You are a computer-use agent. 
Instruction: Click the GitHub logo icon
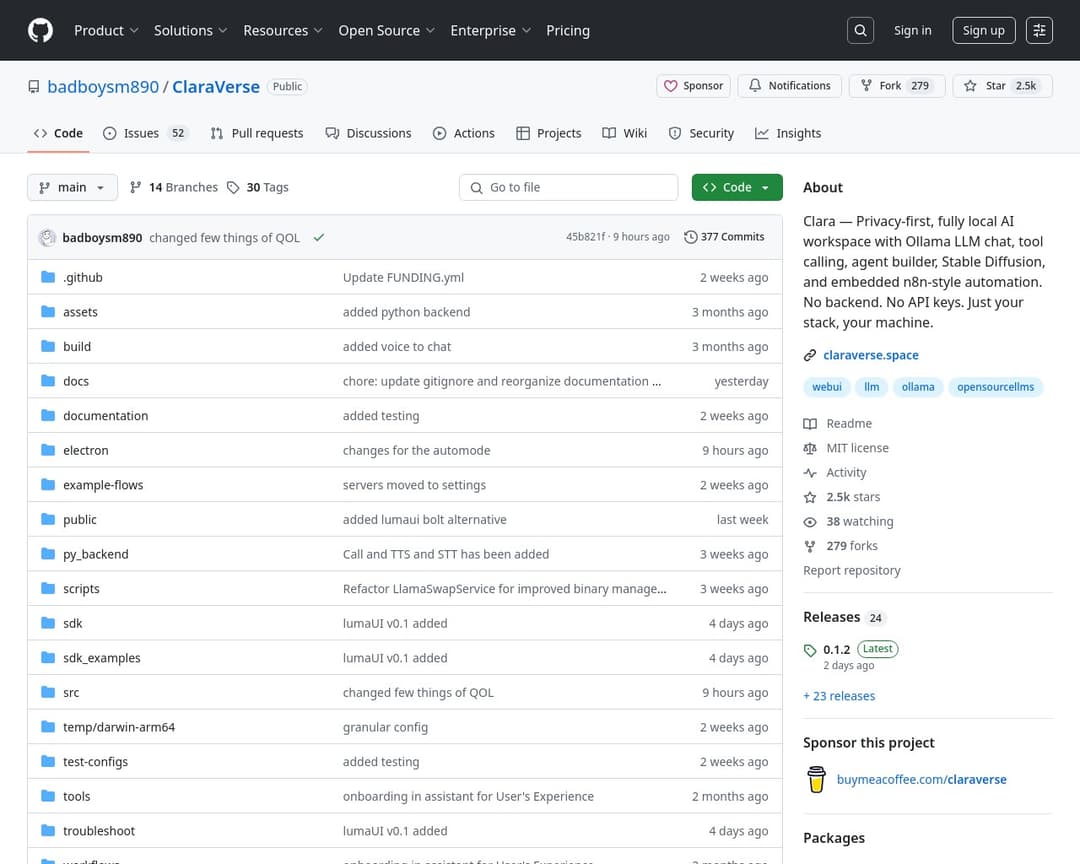(x=41, y=30)
